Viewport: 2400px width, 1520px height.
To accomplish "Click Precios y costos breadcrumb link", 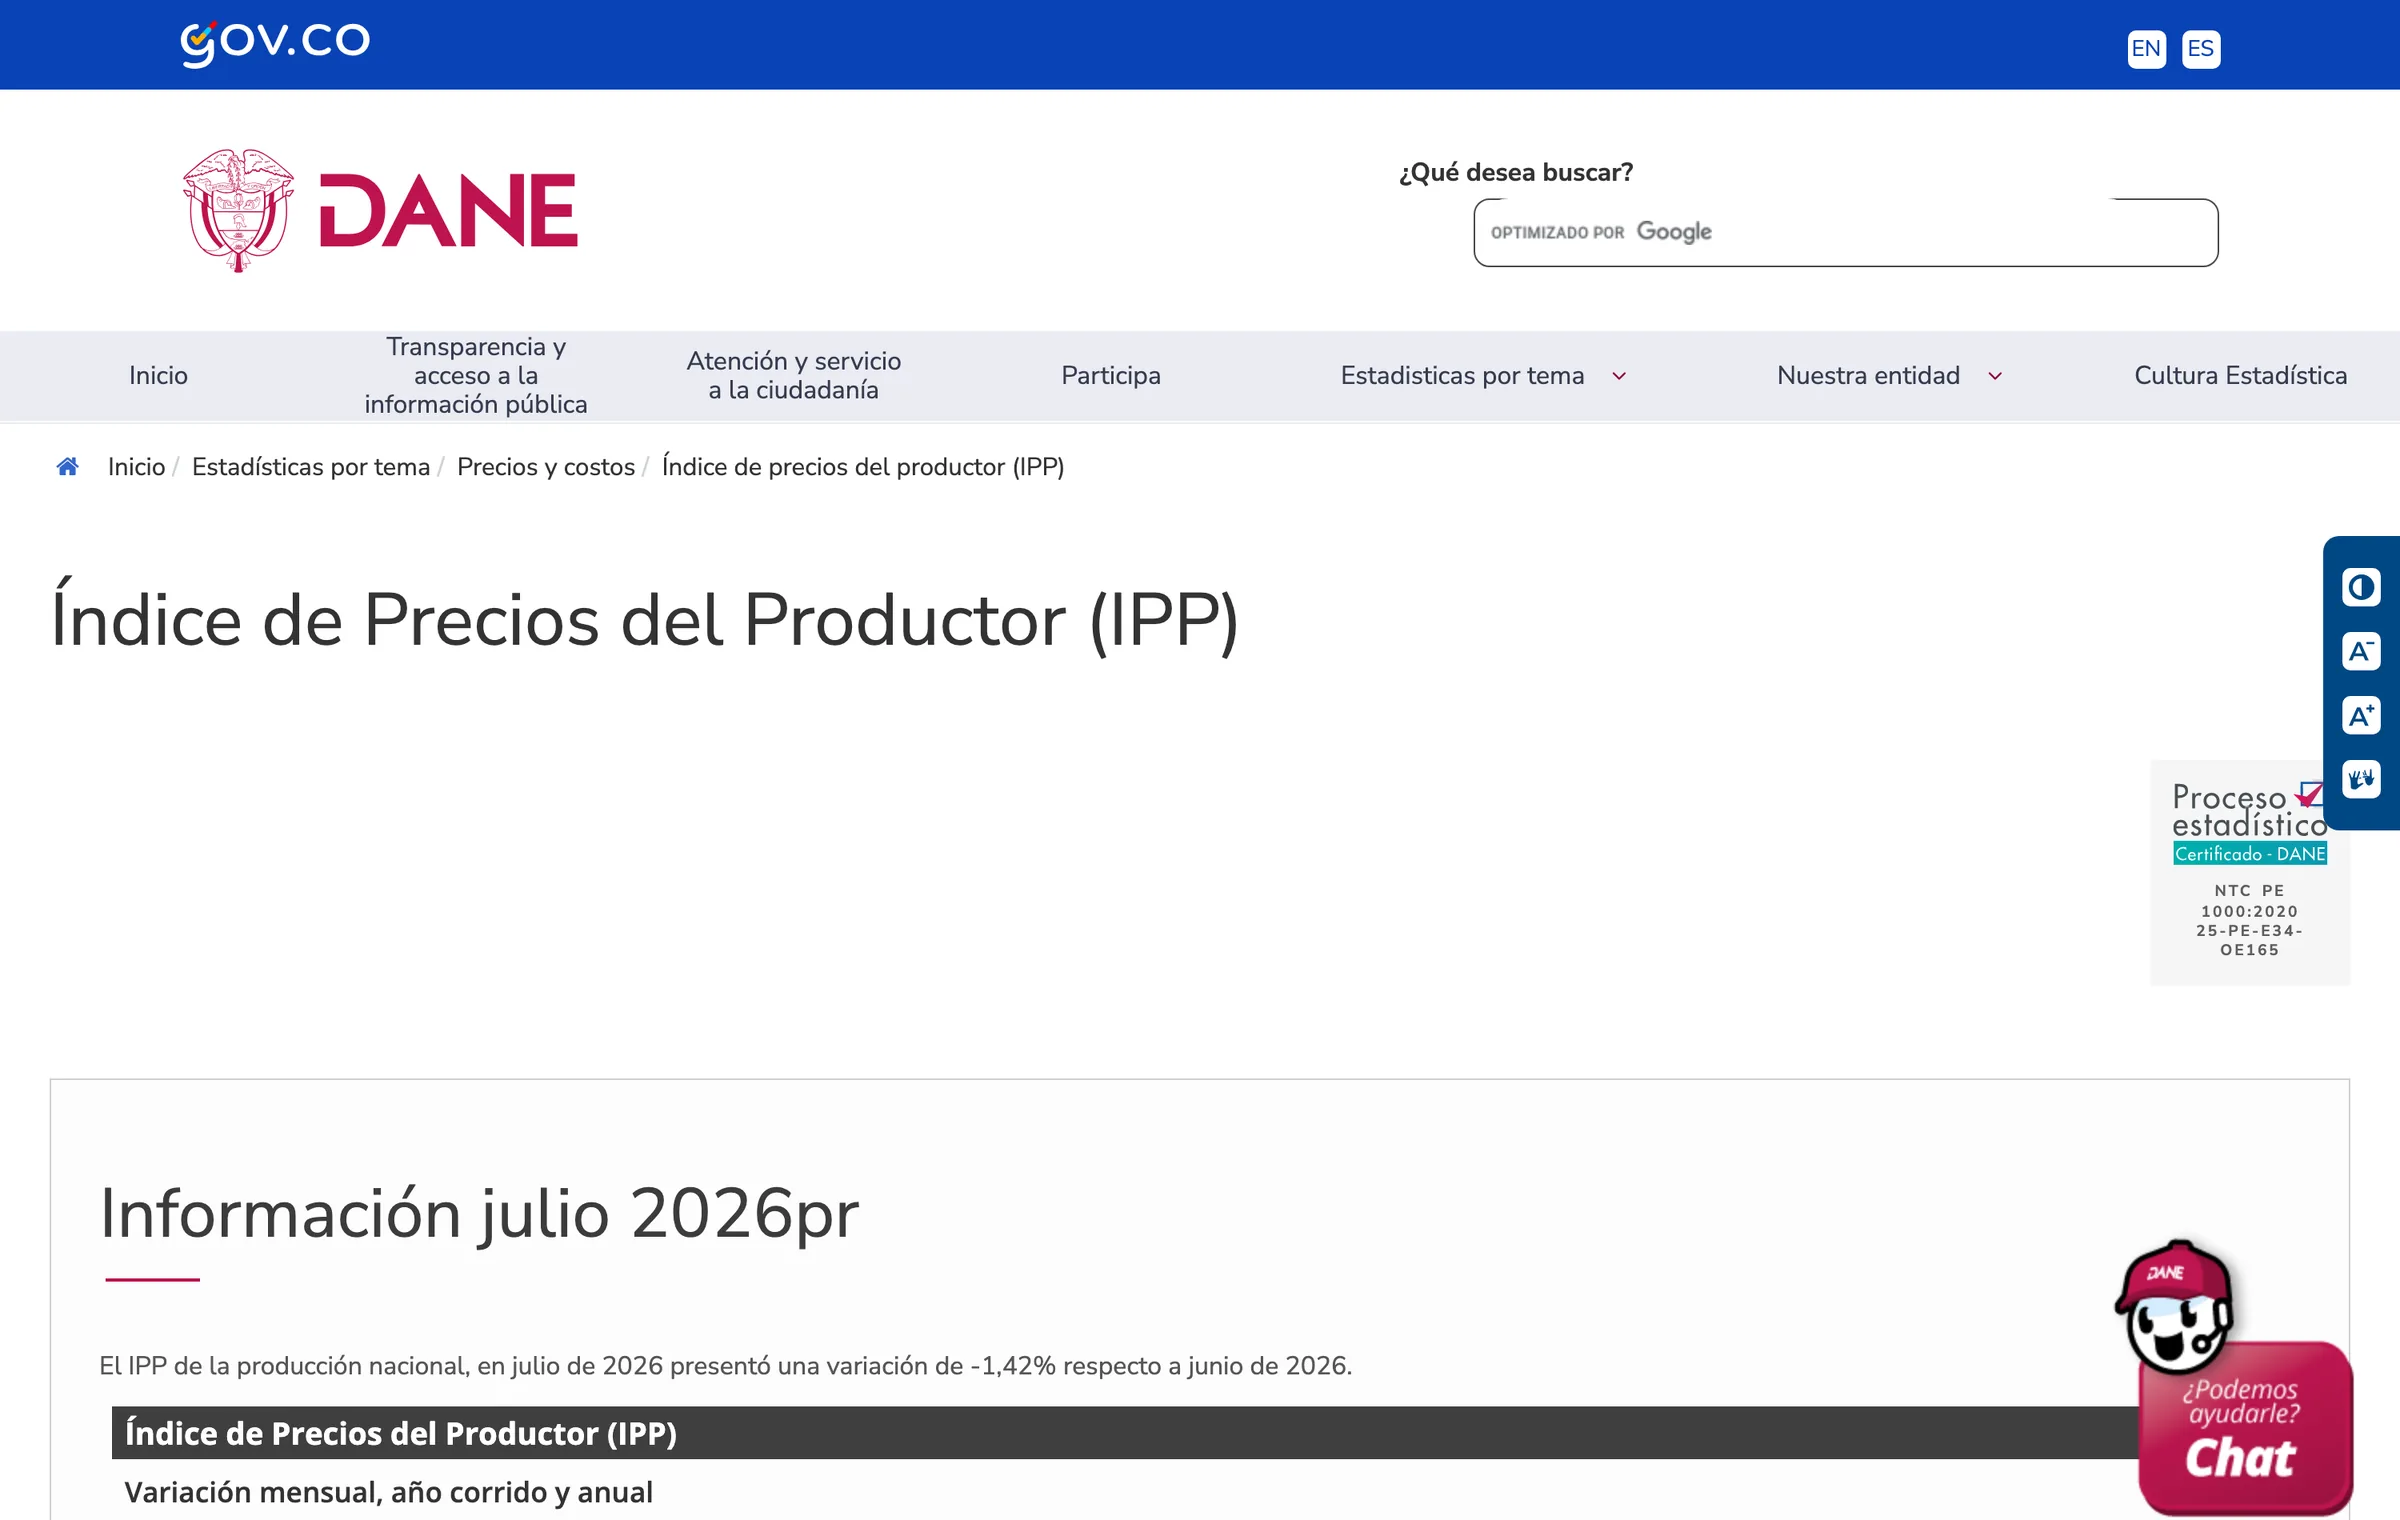I will tap(546, 467).
